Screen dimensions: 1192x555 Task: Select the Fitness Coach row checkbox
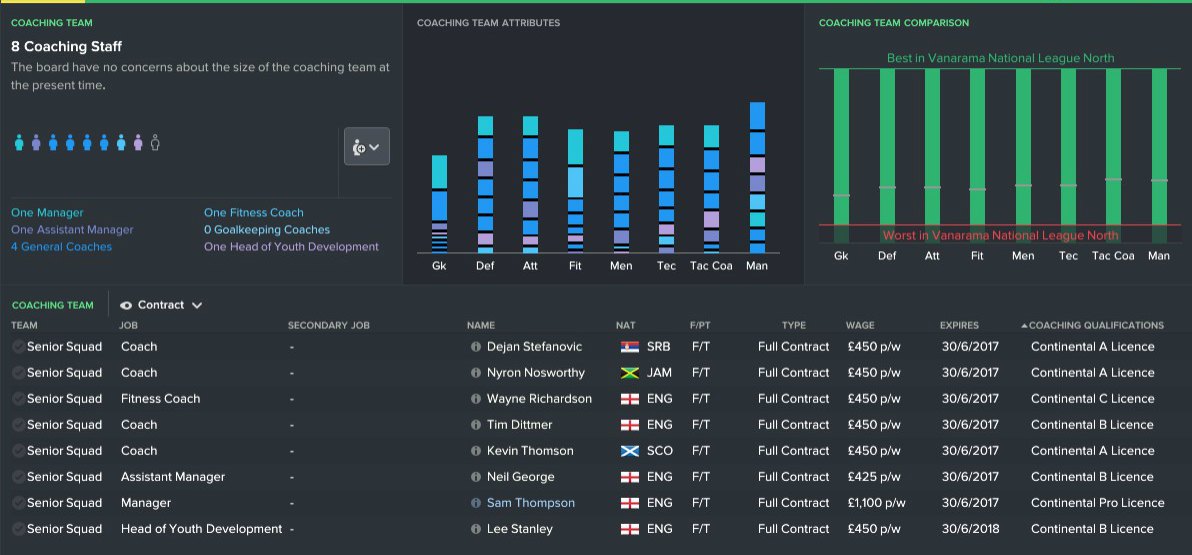(18, 399)
